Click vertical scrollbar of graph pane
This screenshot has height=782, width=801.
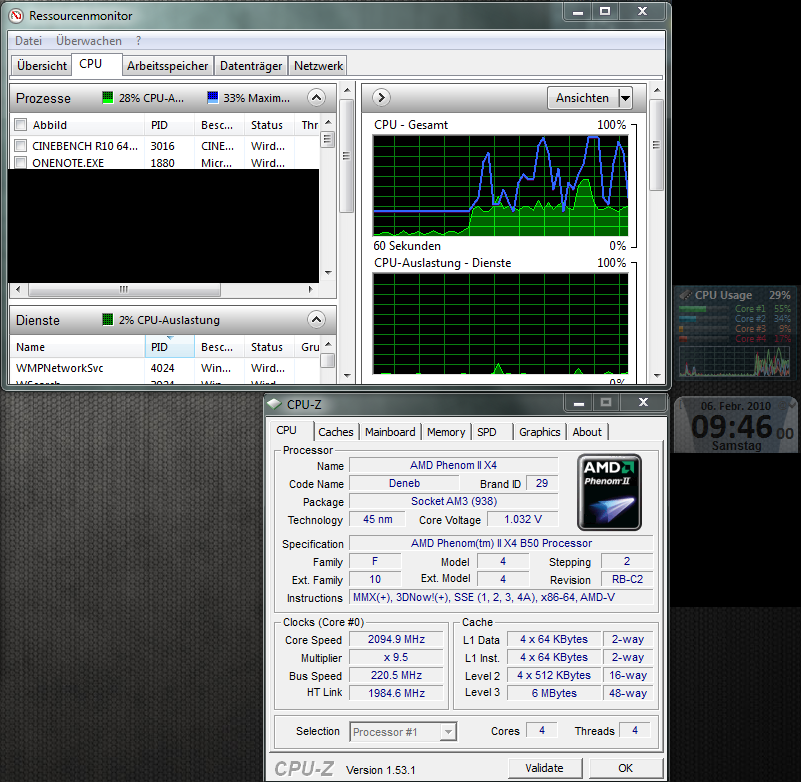pos(656,145)
